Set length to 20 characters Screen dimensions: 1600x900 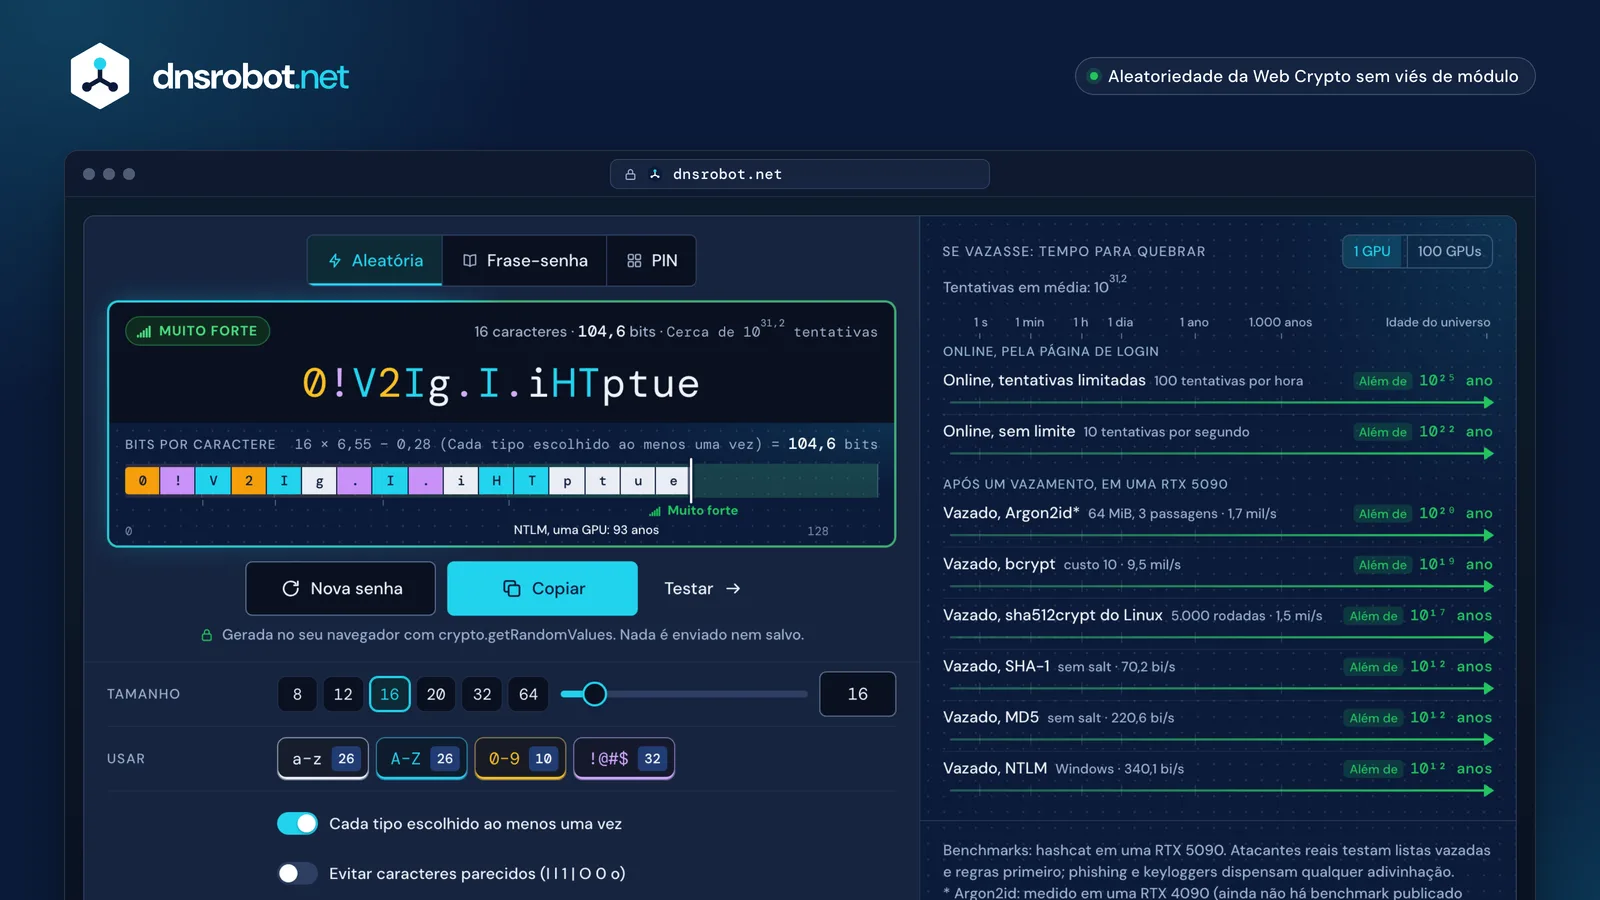click(x=436, y=694)
